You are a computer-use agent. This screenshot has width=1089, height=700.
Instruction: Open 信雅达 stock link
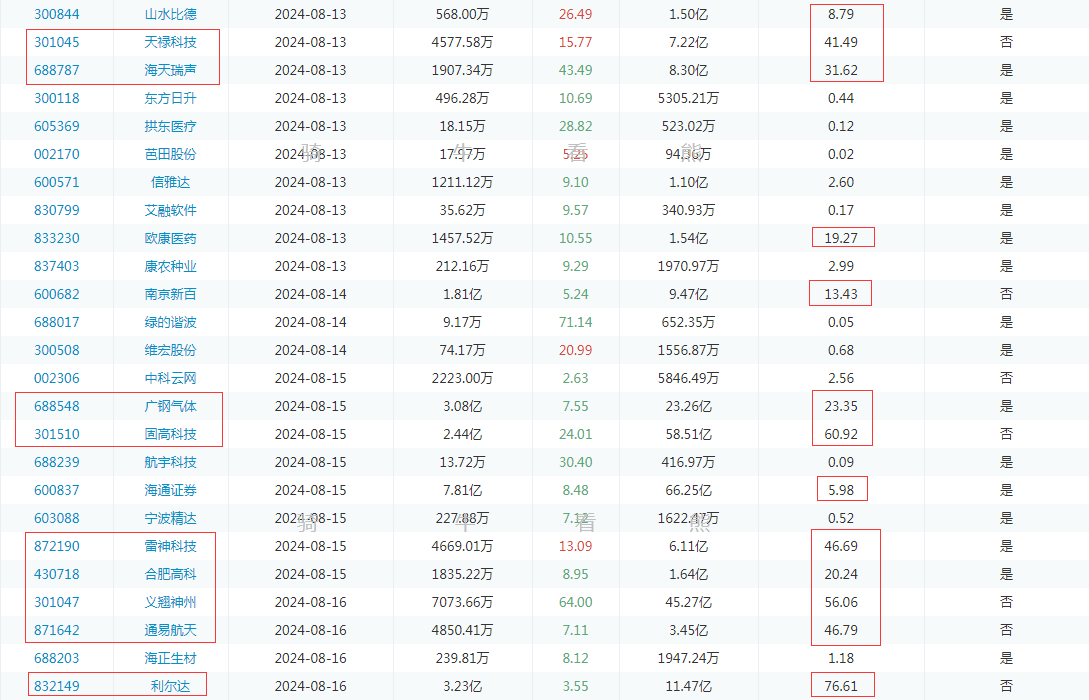(170, 182)
